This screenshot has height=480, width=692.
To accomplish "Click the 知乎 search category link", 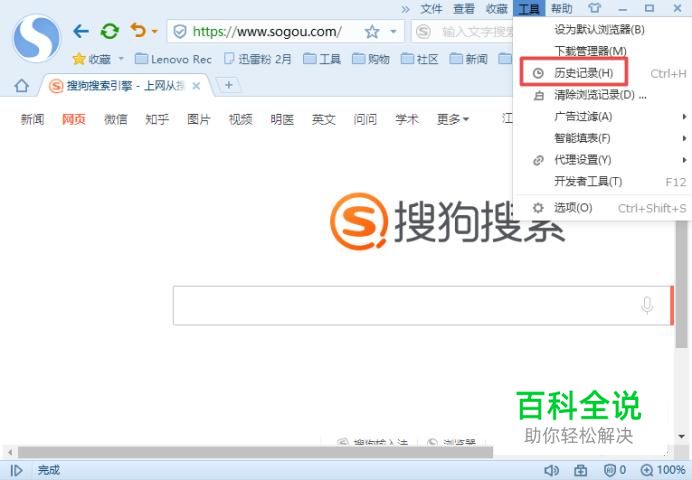I will (157, 119).
